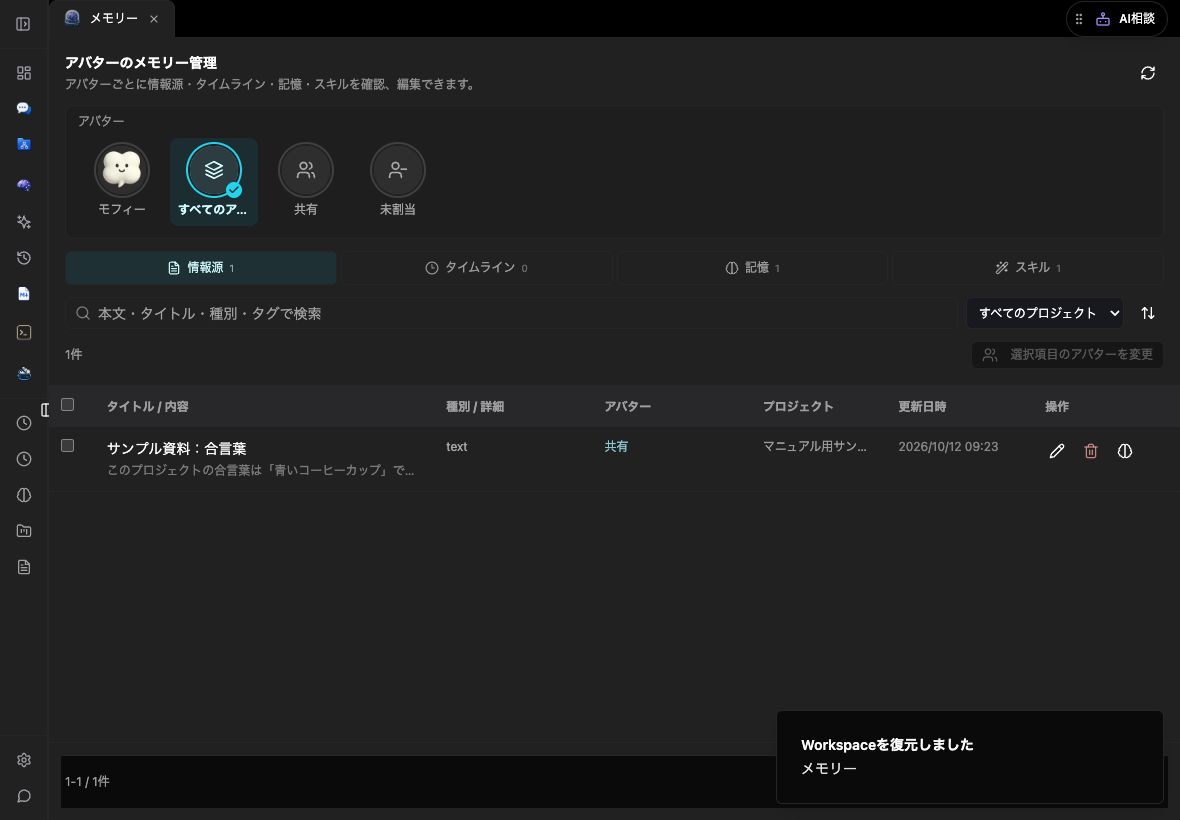Open the speech bubble icon at sidebar bottom
This screenshot has height=820, width=1180.
(24, 796)
